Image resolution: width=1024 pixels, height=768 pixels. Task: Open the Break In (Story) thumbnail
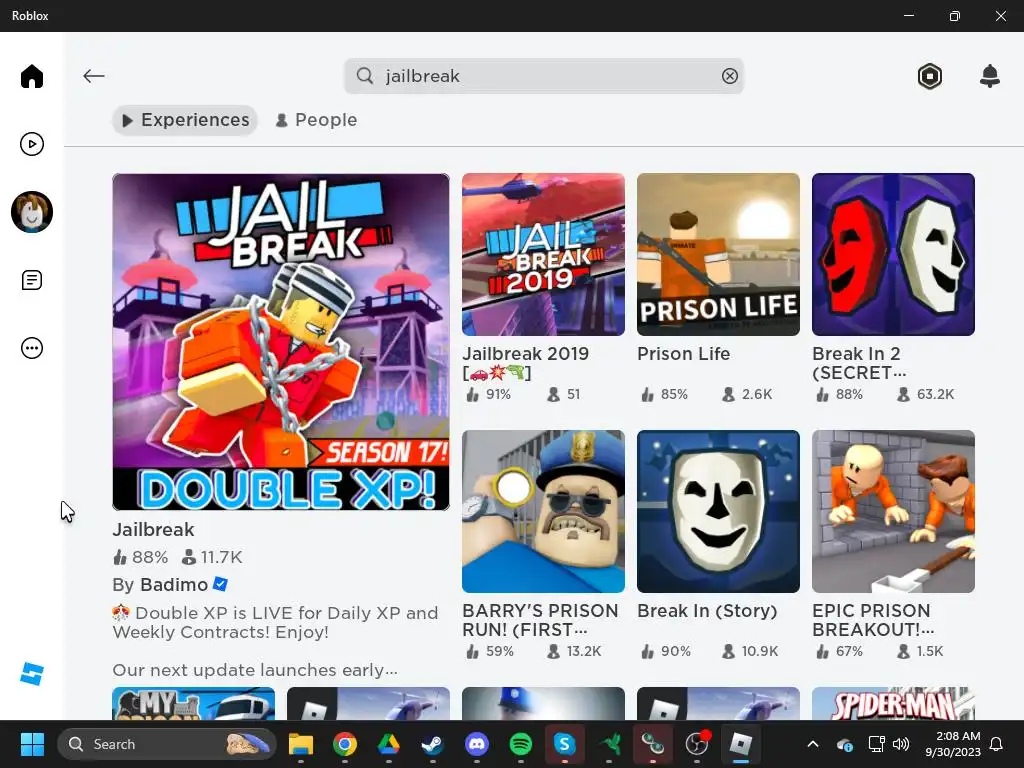pyautogui.click(x=718, y=511)
